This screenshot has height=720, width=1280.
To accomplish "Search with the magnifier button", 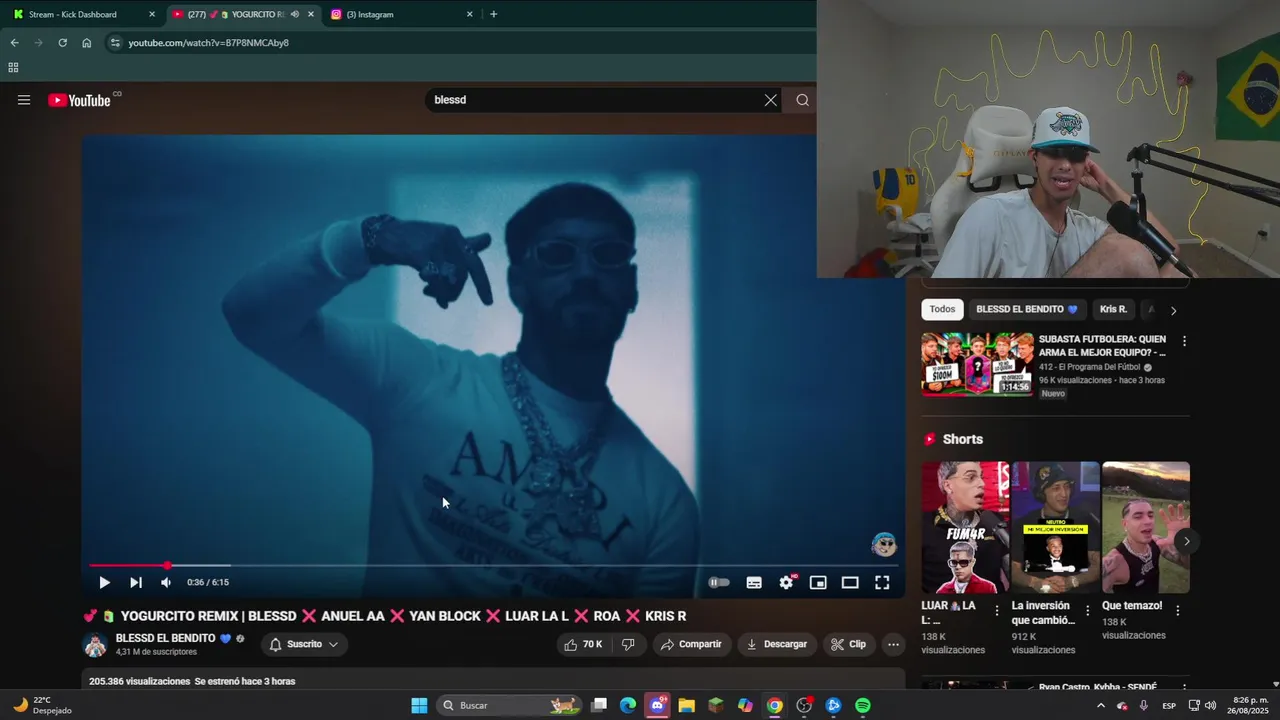I will coord(802,100).
